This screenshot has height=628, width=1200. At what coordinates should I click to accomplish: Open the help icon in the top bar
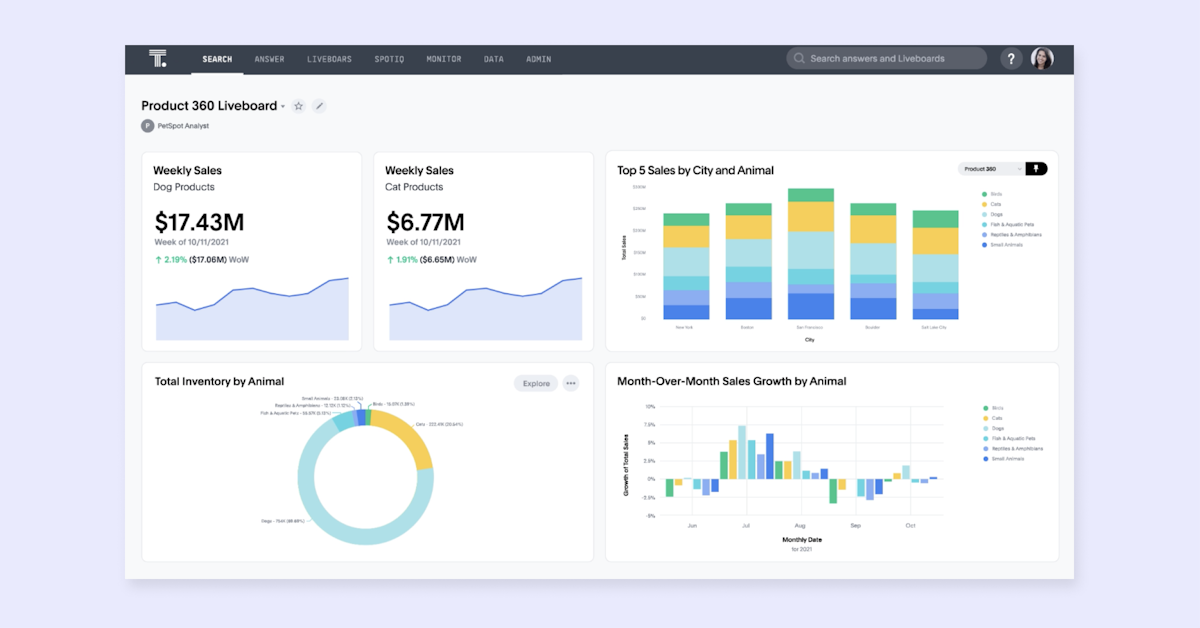(1011, 58)
